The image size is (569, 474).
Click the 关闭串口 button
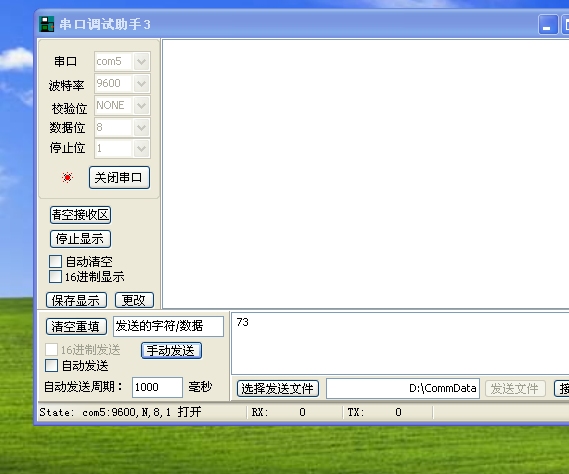coord(119,177)
